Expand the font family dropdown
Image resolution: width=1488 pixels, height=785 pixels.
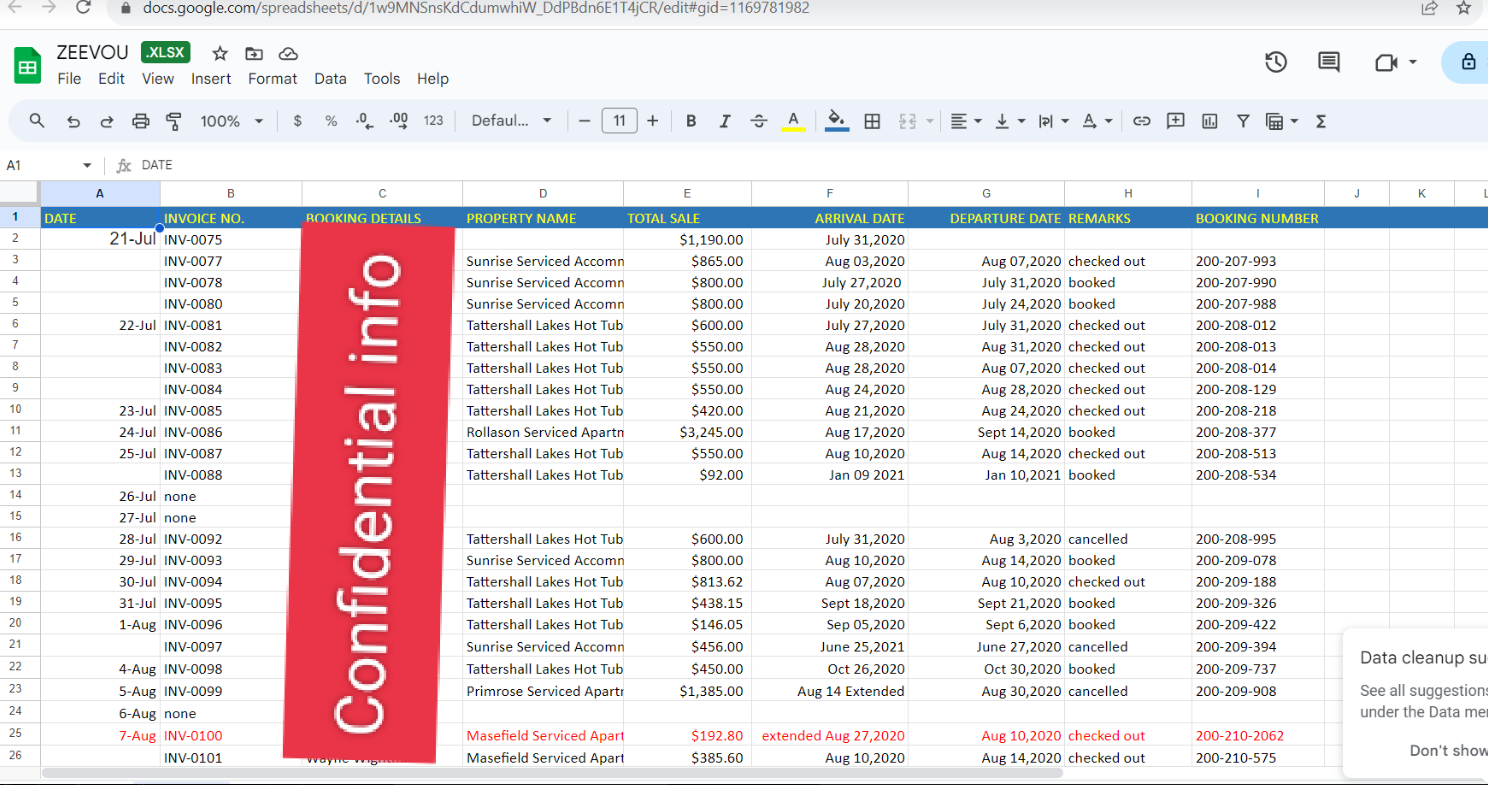click(x=511, y=121)
